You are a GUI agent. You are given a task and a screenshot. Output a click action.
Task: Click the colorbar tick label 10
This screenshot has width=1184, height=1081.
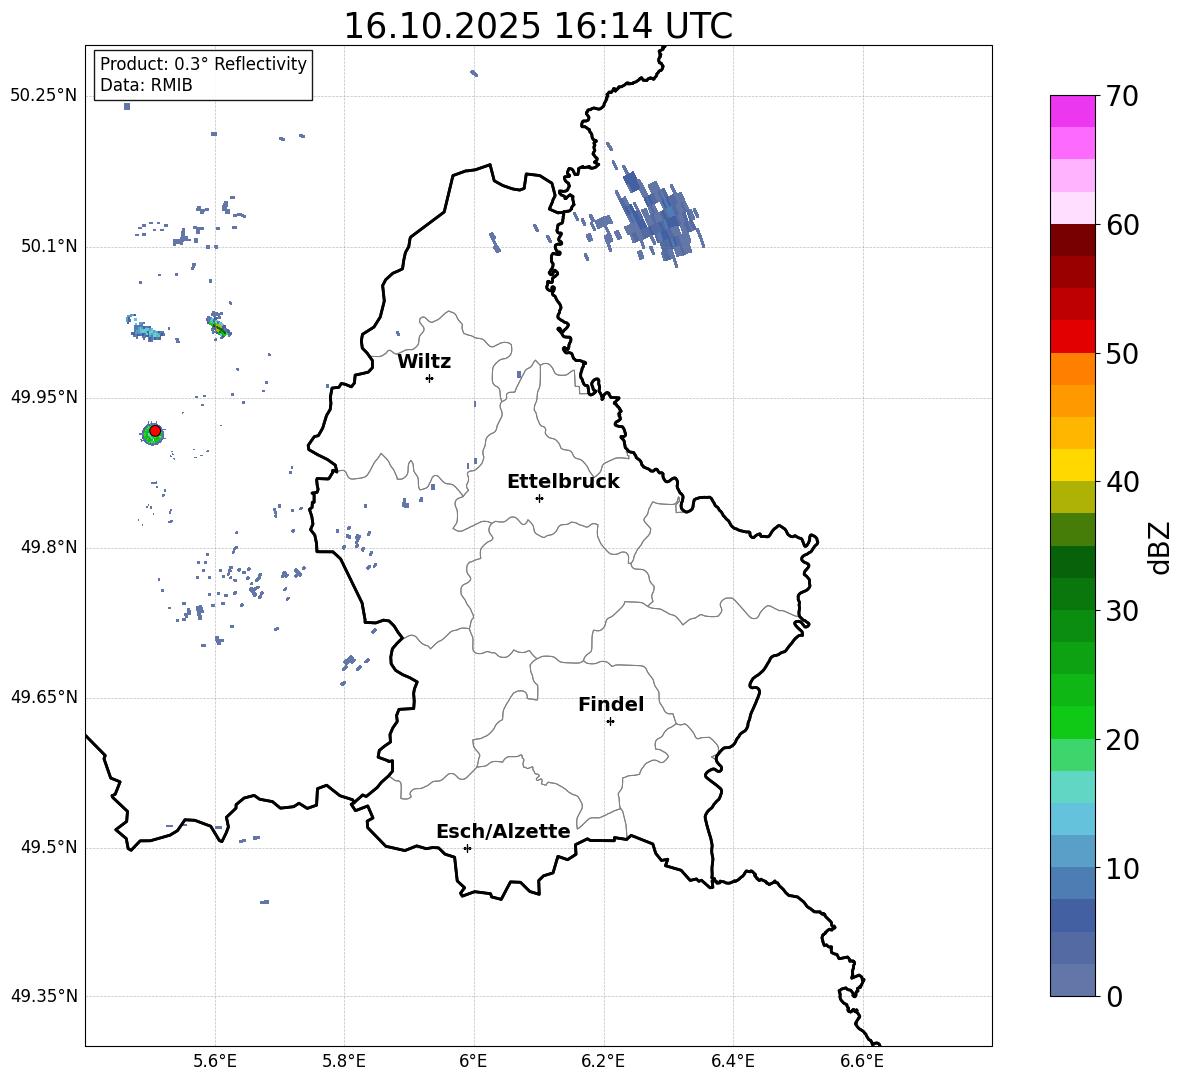1122,868
